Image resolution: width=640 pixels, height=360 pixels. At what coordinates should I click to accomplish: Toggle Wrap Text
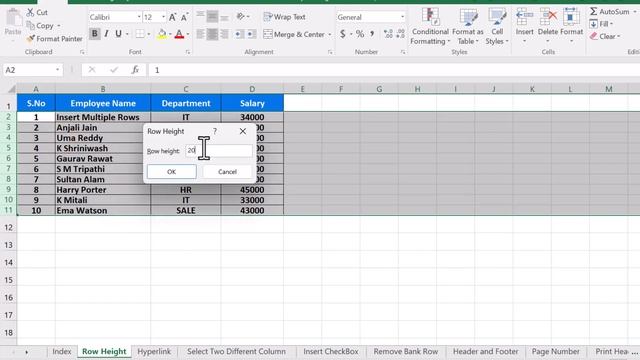click(x=284, y=17)
